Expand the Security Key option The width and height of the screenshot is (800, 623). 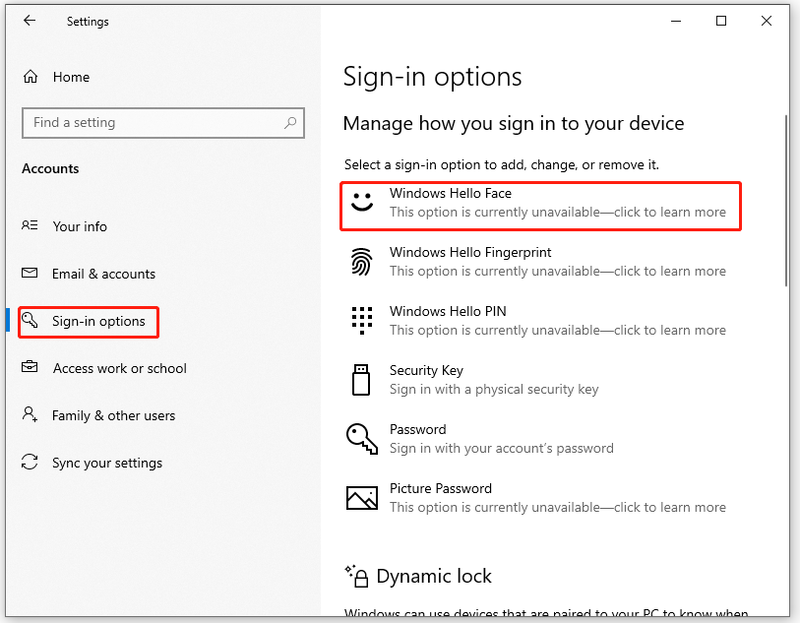(x=540, y=380)
